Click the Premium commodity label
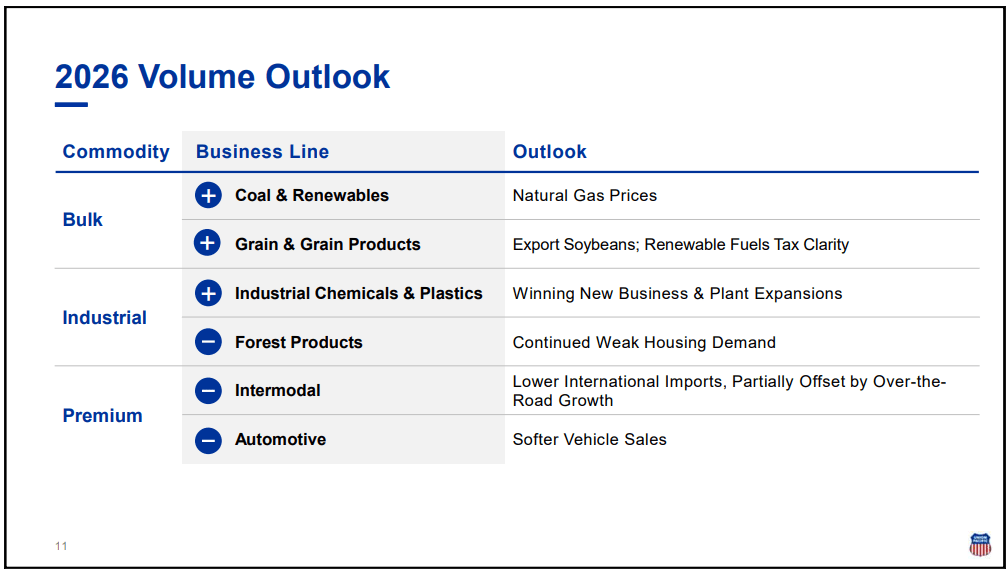Viewport: 1006px width, 572px height. pos(103,416)
